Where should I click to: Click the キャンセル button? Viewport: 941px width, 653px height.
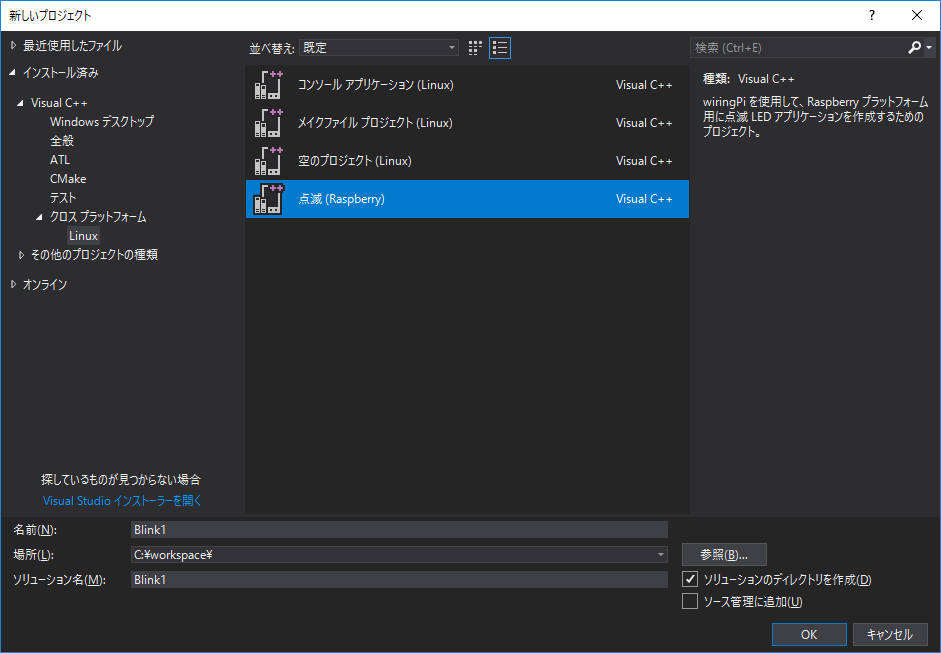(x=890, y=634)
